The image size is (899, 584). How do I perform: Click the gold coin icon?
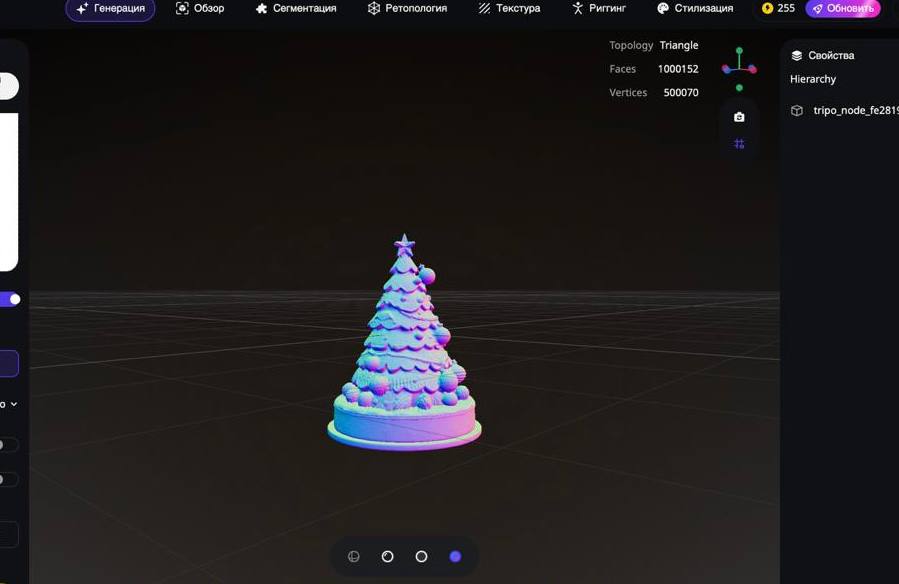click(767, 9)
